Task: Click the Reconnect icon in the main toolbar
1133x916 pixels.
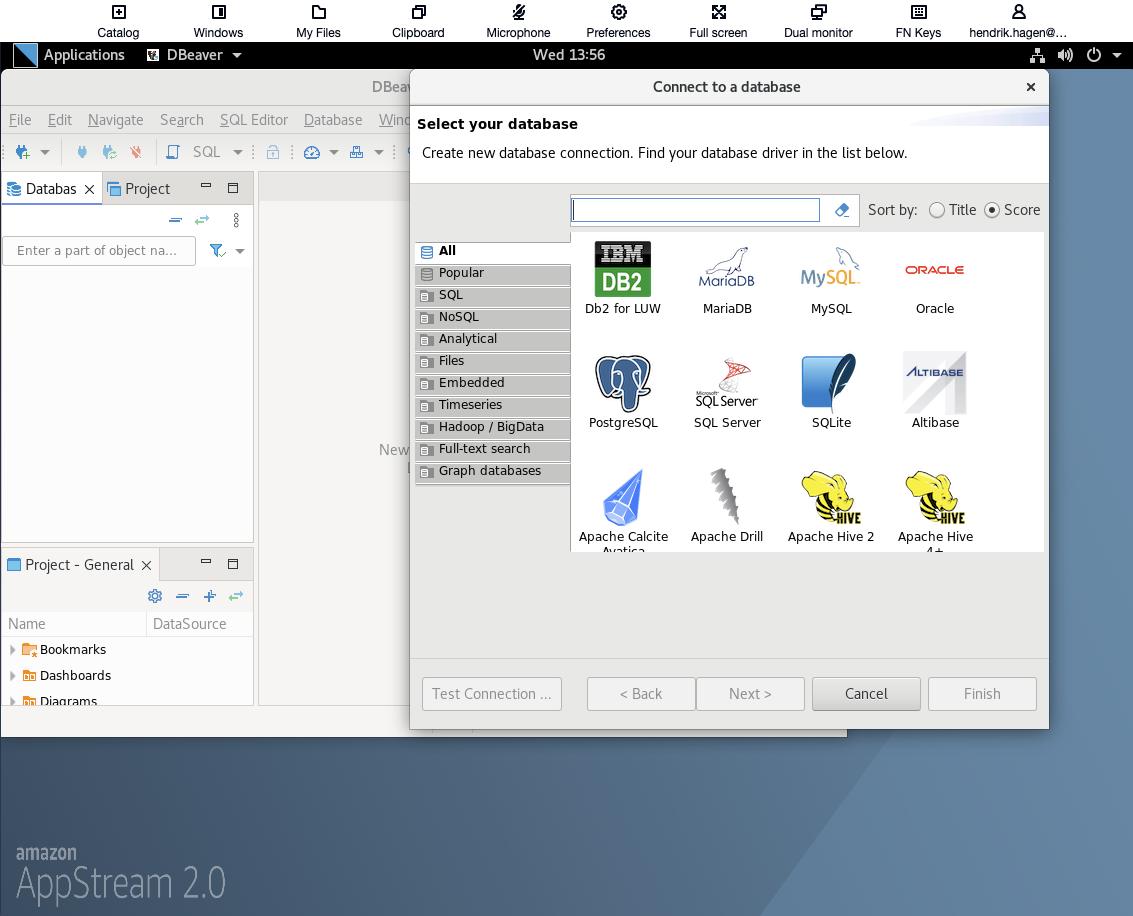Action: click(109, 152)
